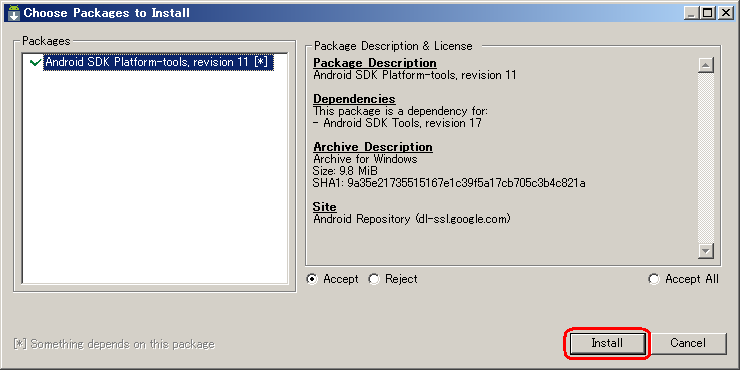This screenshot has height=370, width=740.
Task: Click the Site heading in description
Action: (x=325, y=207)
